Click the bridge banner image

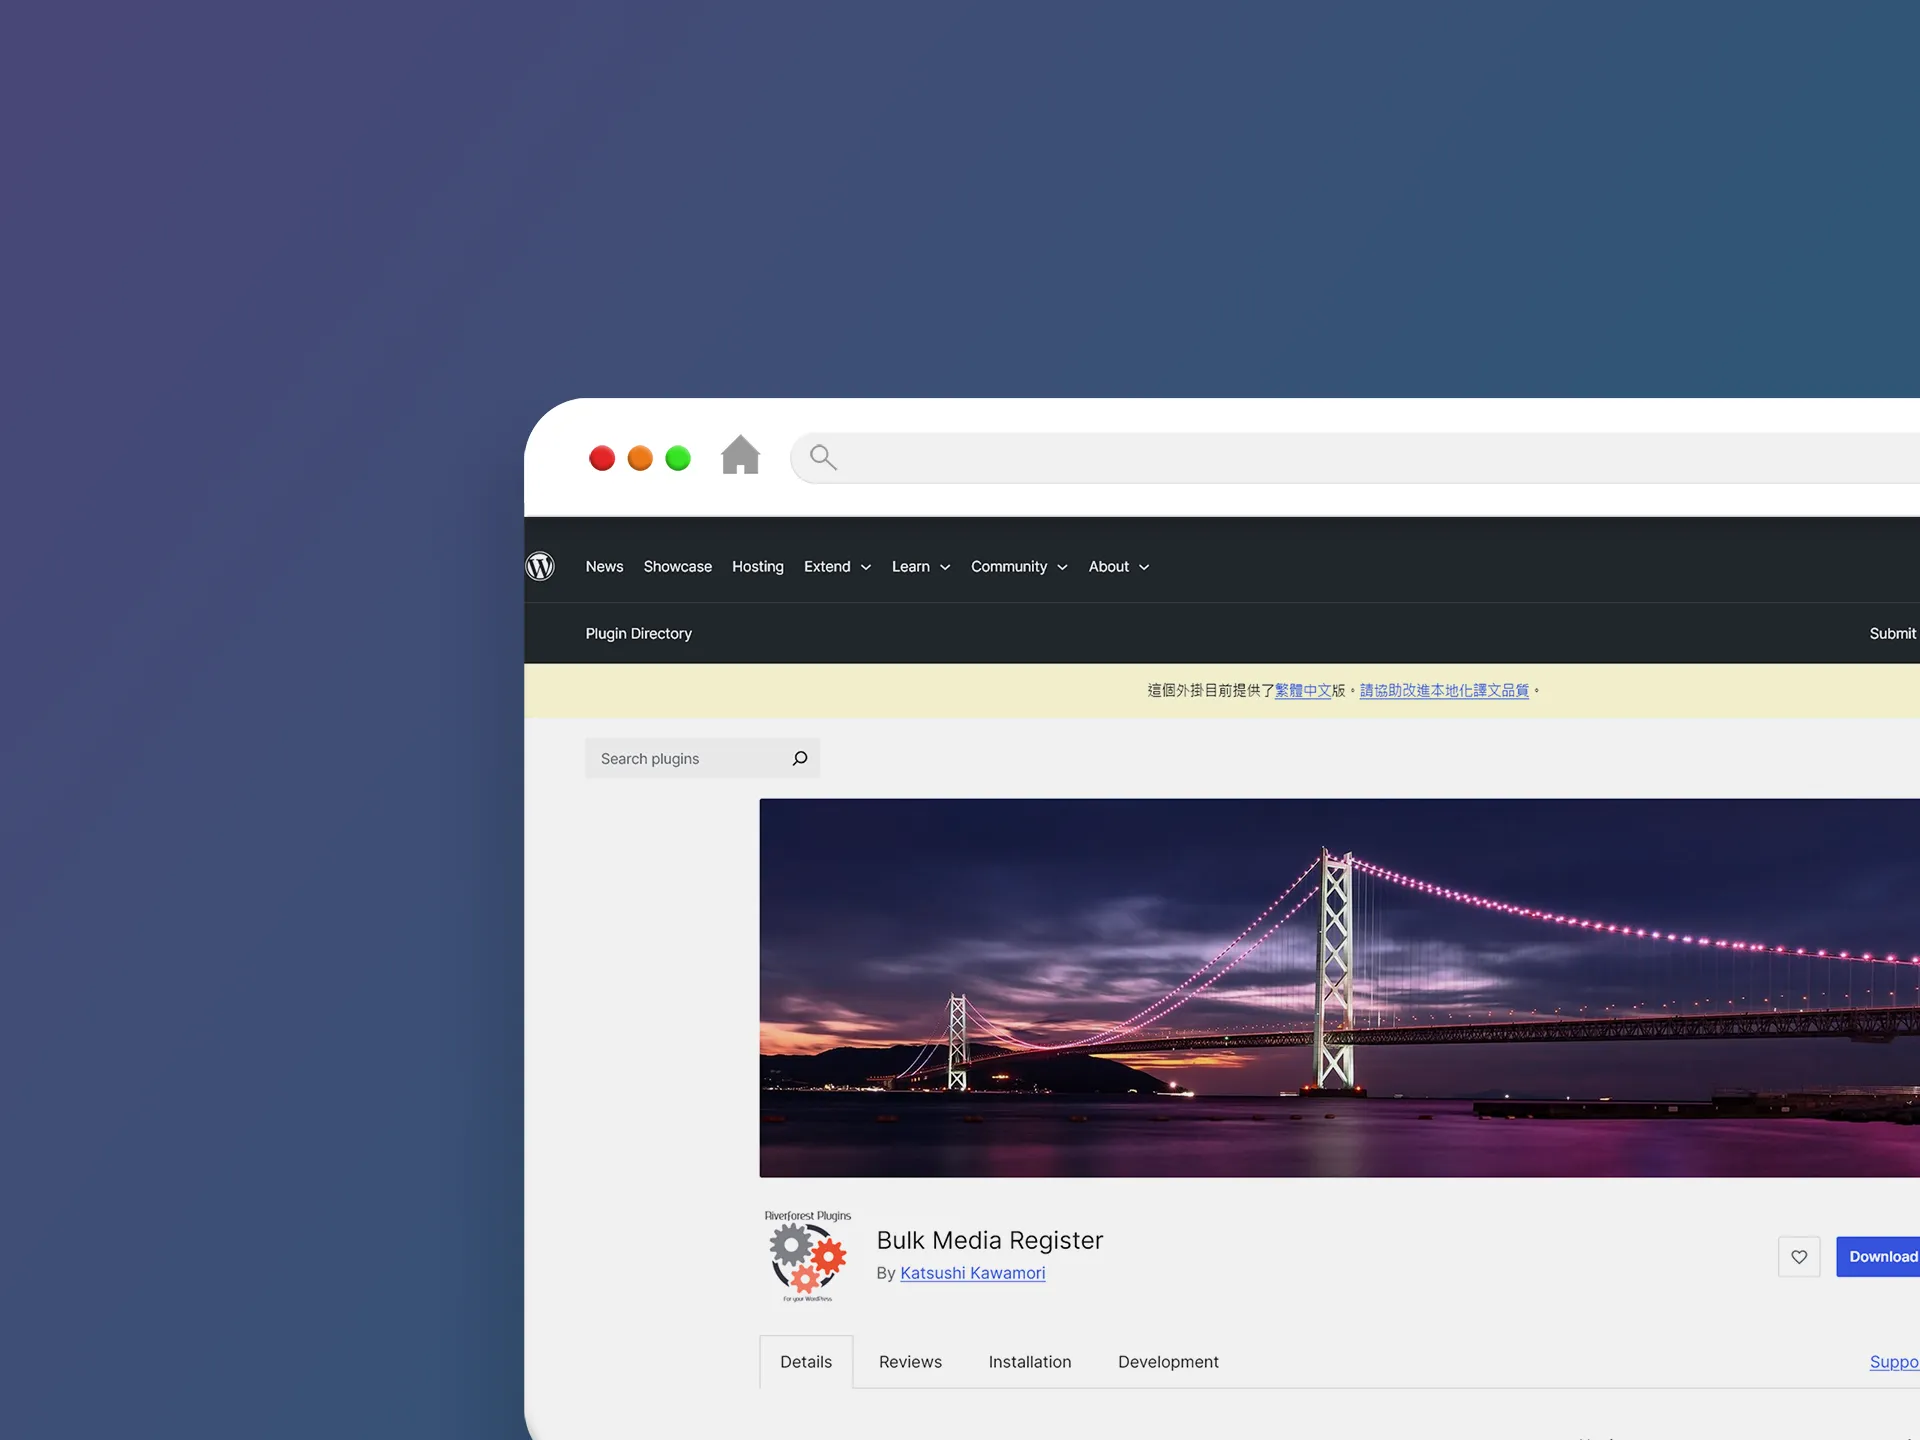point(1340,988)
